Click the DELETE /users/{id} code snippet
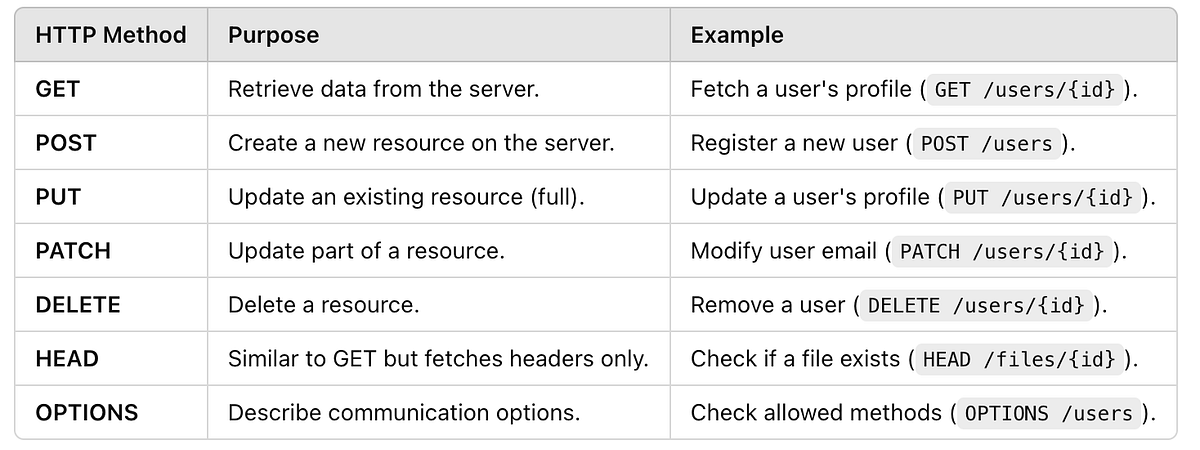Image resolution: width=1200 pixels, height=450 pixels. pyautogui.click(x=975, y=305)
